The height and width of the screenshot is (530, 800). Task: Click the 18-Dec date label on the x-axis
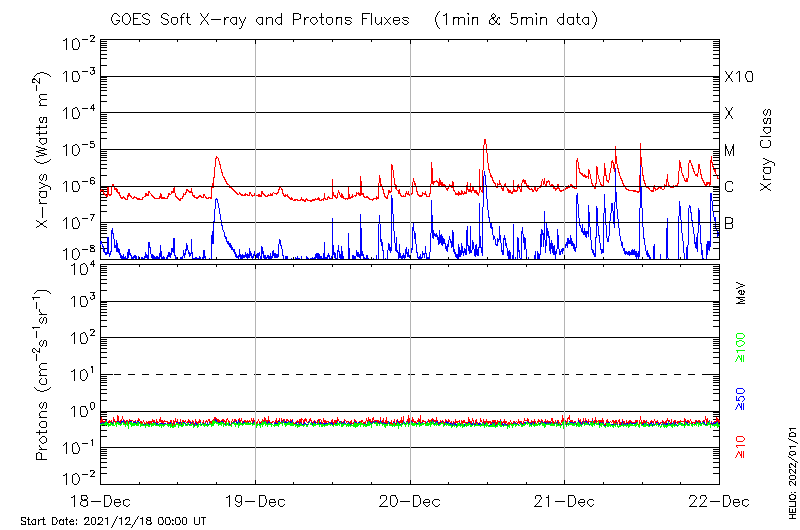(x=101, y=499)
